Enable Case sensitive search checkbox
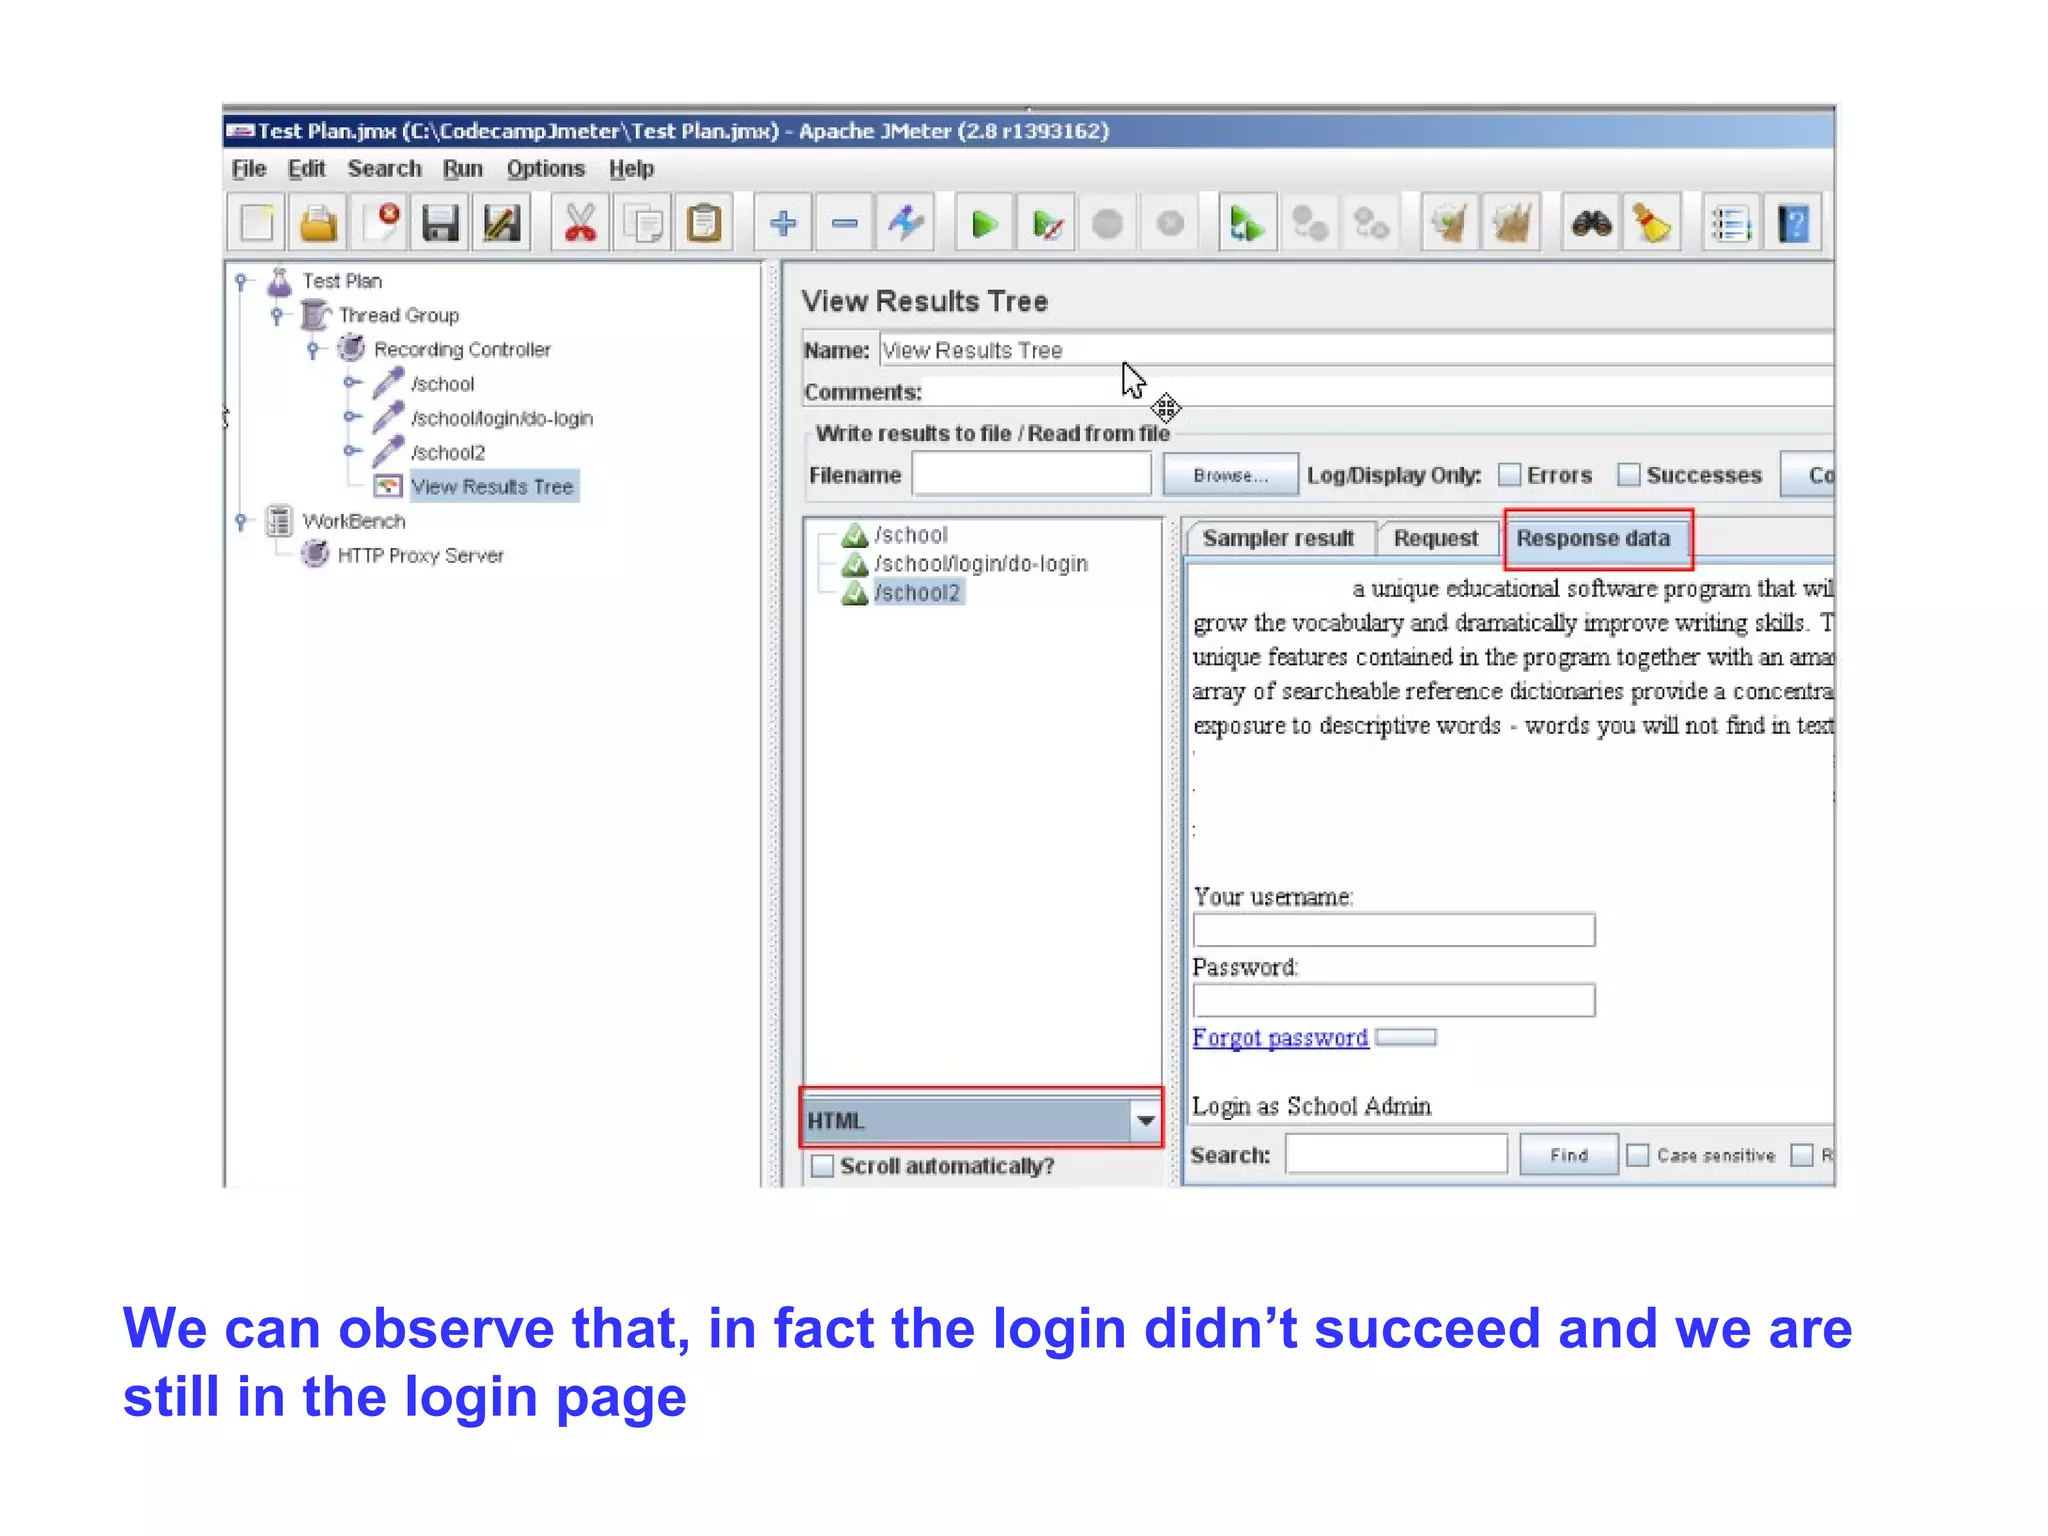This screenshot has height=1536, width=2048. 1637,1155
